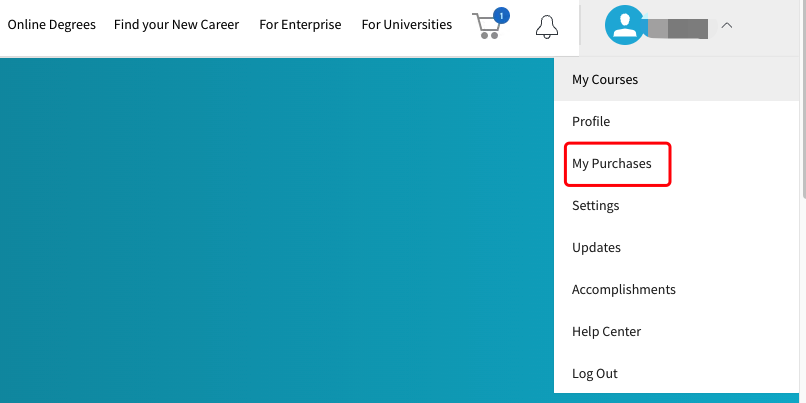
Task: Go to Online Degrees
Action: pyautogui.click(x=51, y=25)
